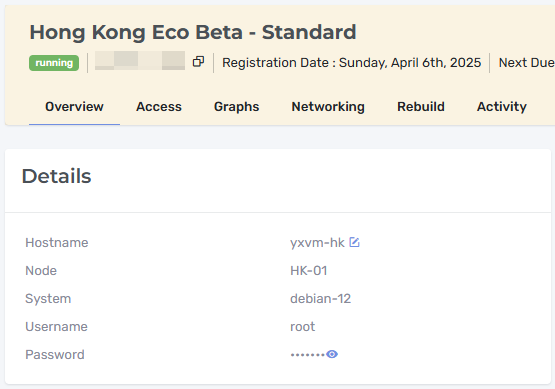The width and height of the screenshot is (555, 389).
Task: Click the Details section heading
Action: (57, 176)
